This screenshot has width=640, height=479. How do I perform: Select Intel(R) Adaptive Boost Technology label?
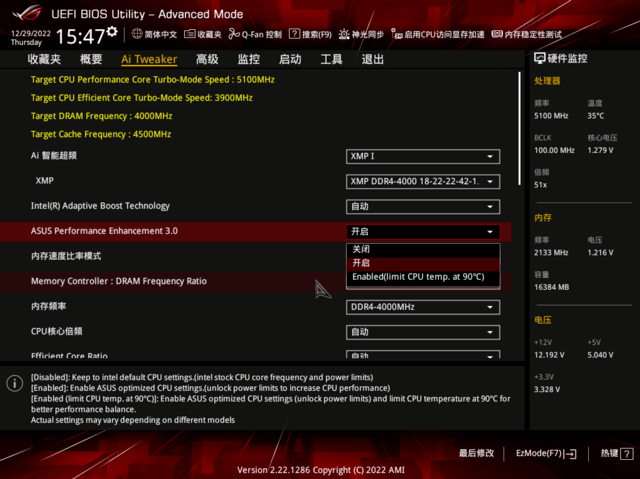100,206
